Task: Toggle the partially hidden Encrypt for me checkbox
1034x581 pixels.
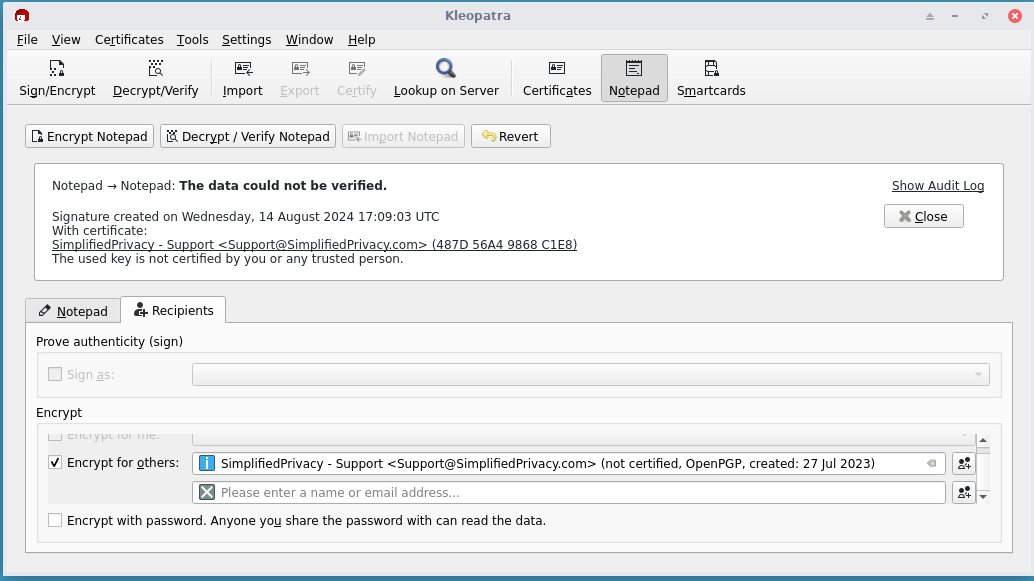Action: click(55, 436)
